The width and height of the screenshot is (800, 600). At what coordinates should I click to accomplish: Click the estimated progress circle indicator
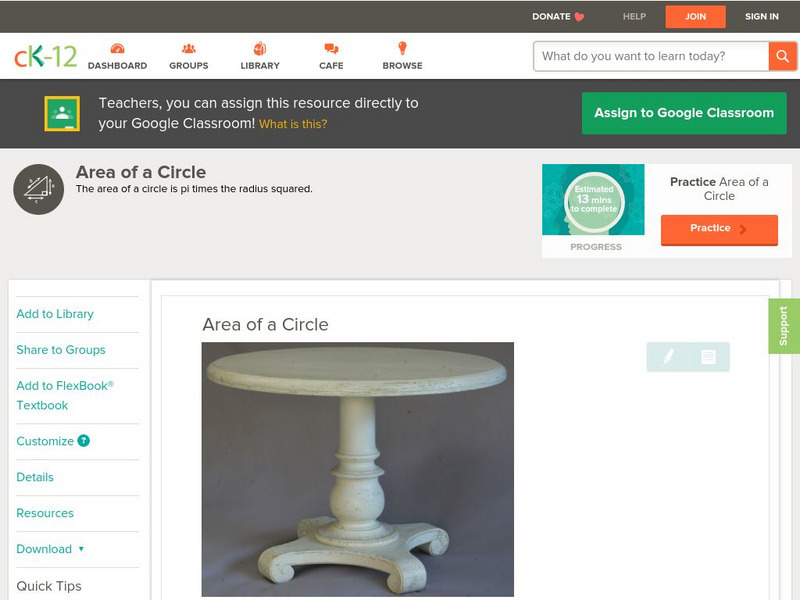click(594, 200)
